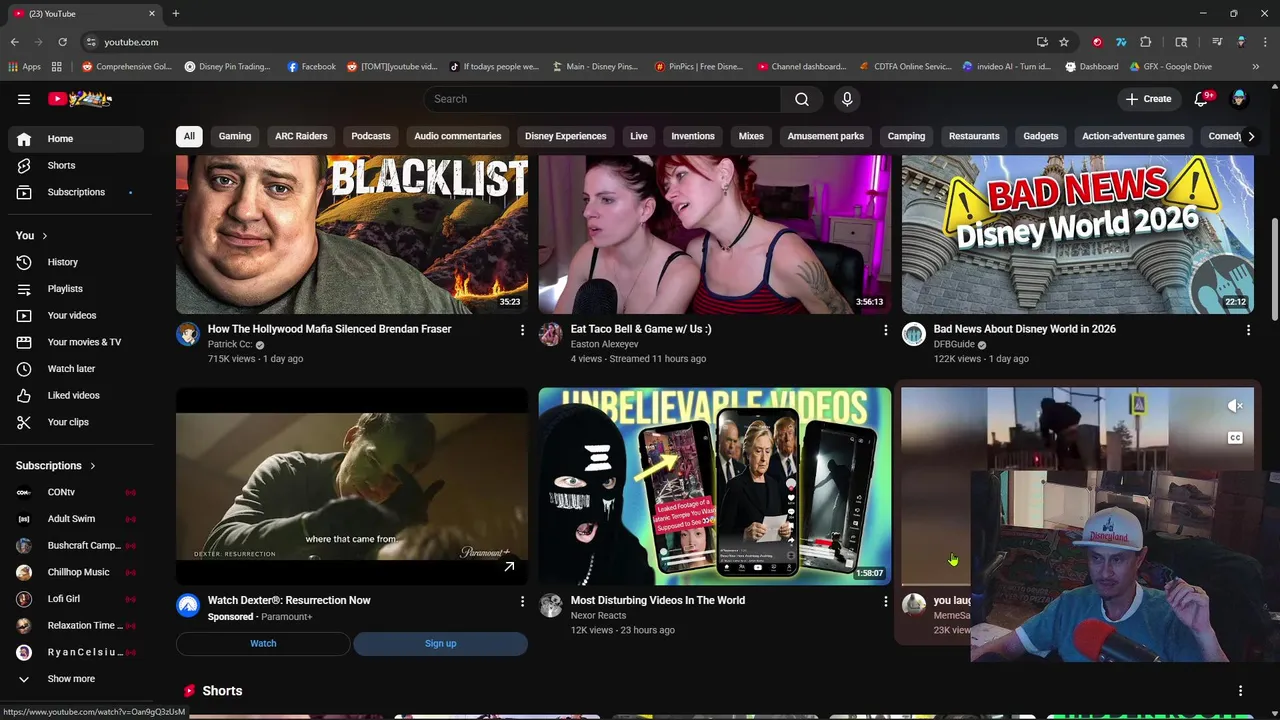Open more options for Brendan Fraser video
This screenshot has height=720, width=1280.
522,330
